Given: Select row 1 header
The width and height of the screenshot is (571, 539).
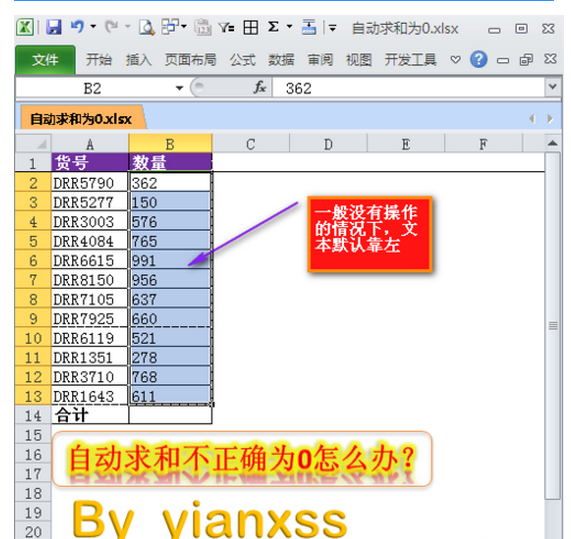Looking at the screenshot, I should click(x=33, y=163).
